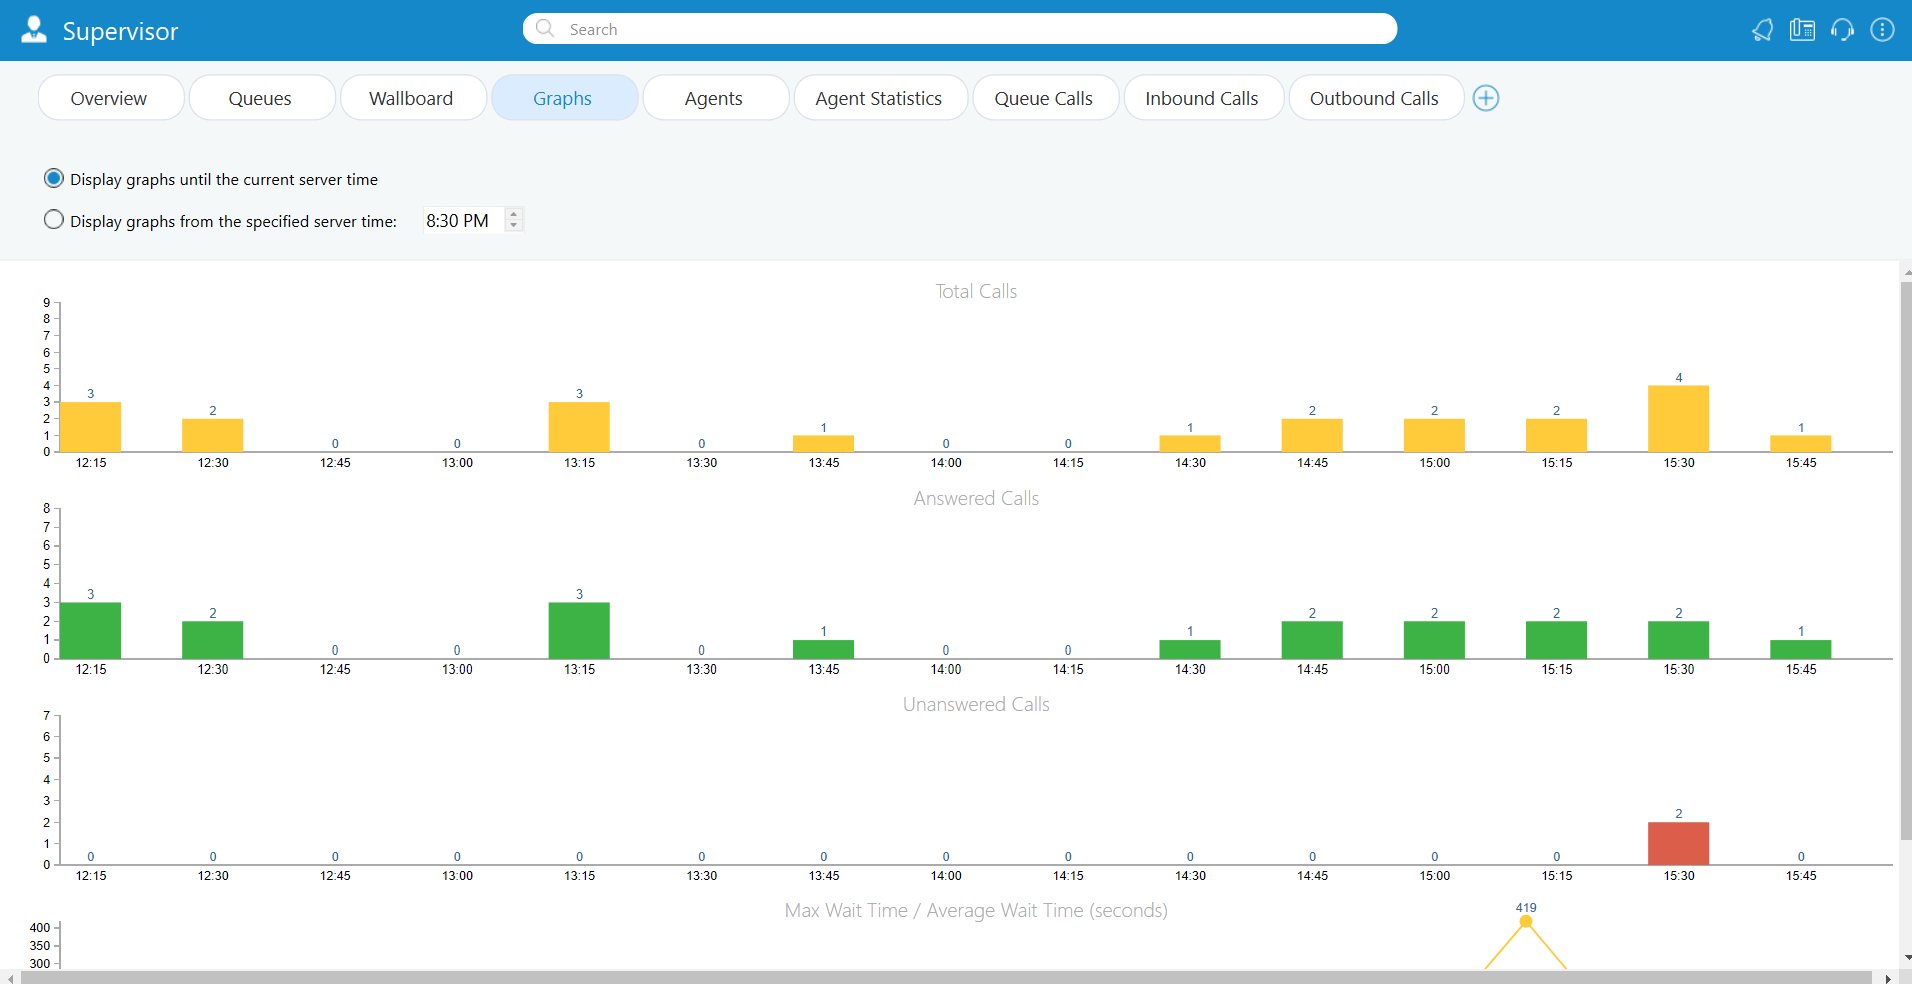Click the 8:30 PM time field
The height and width of the screenshot is (984, 1912).
point(463,220)
